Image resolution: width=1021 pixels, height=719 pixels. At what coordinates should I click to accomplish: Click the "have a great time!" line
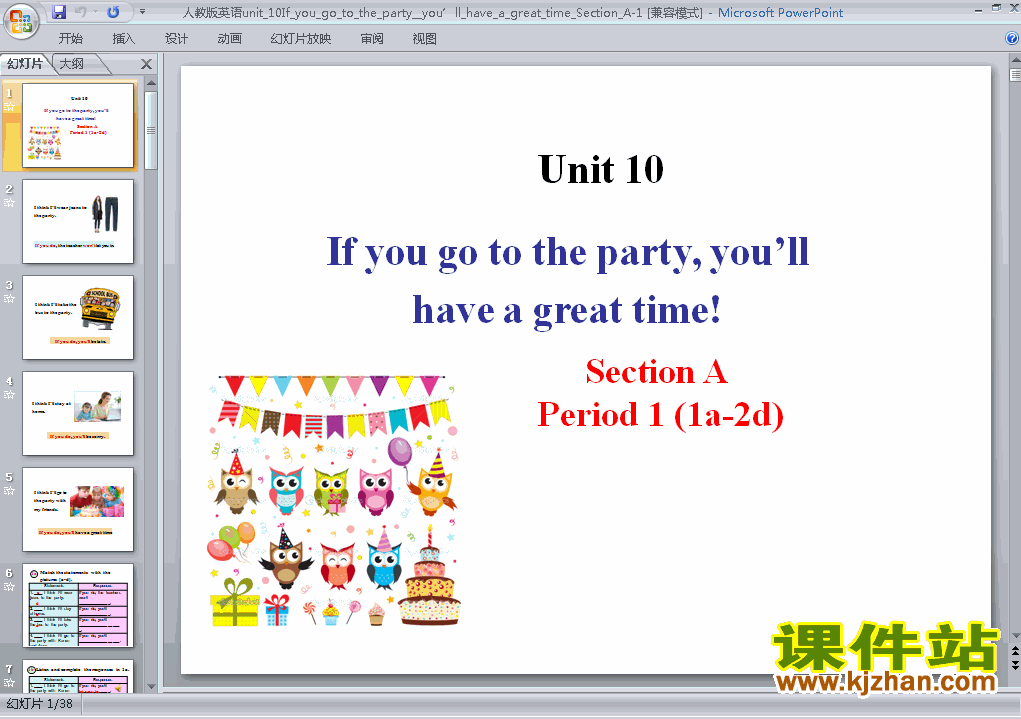click(567, 310)
